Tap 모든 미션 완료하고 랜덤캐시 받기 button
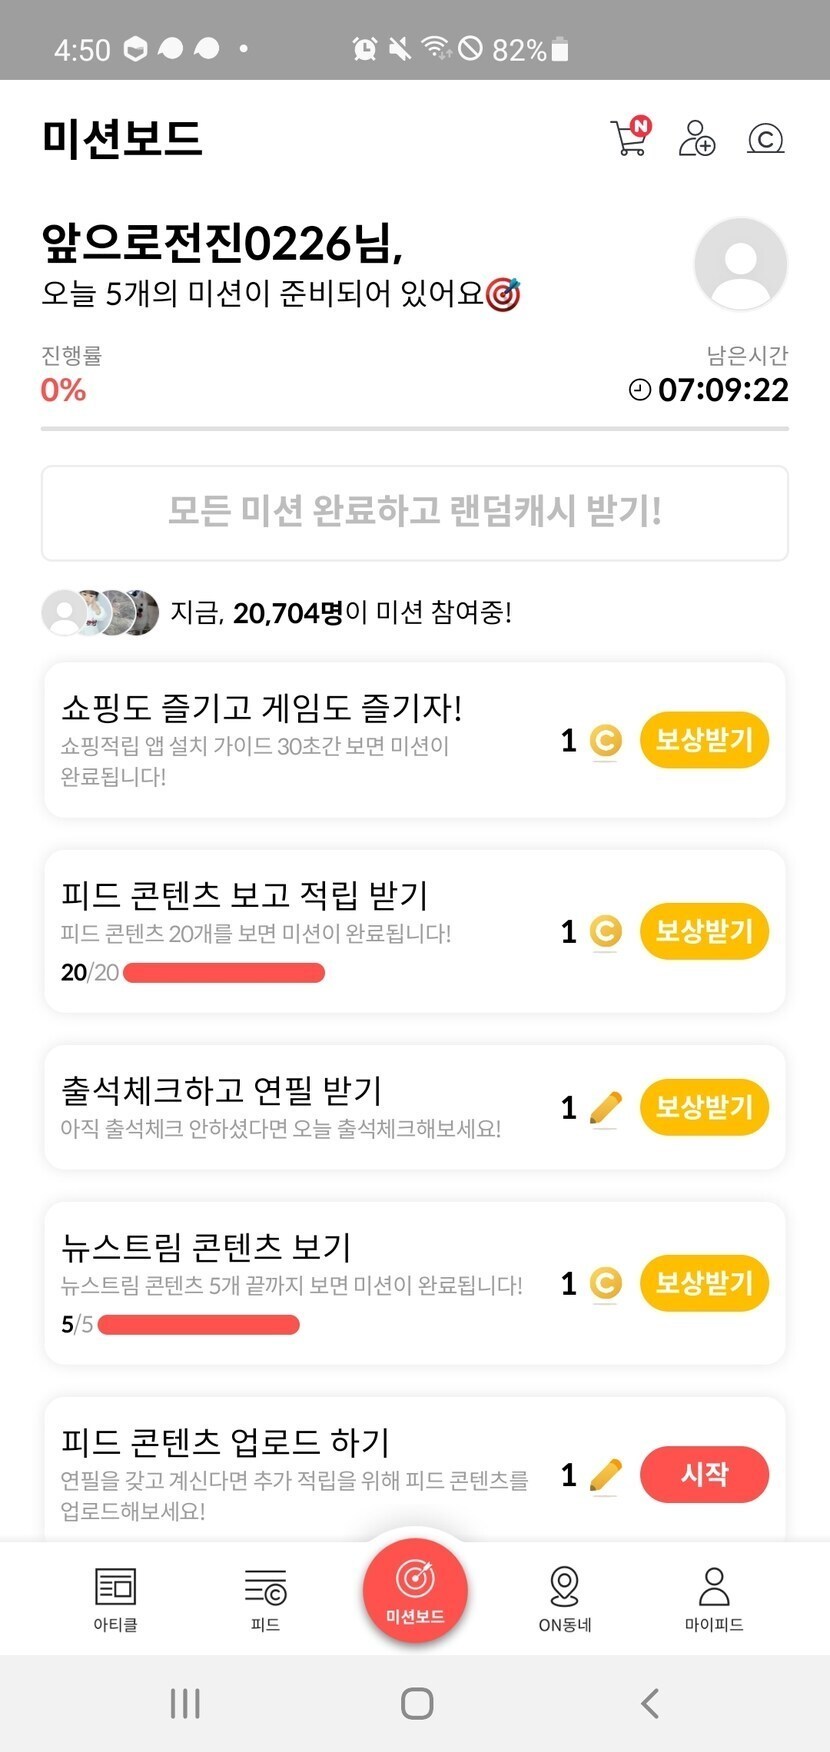The width and height of the screenshot is (830, 1752). coord(415,512)
